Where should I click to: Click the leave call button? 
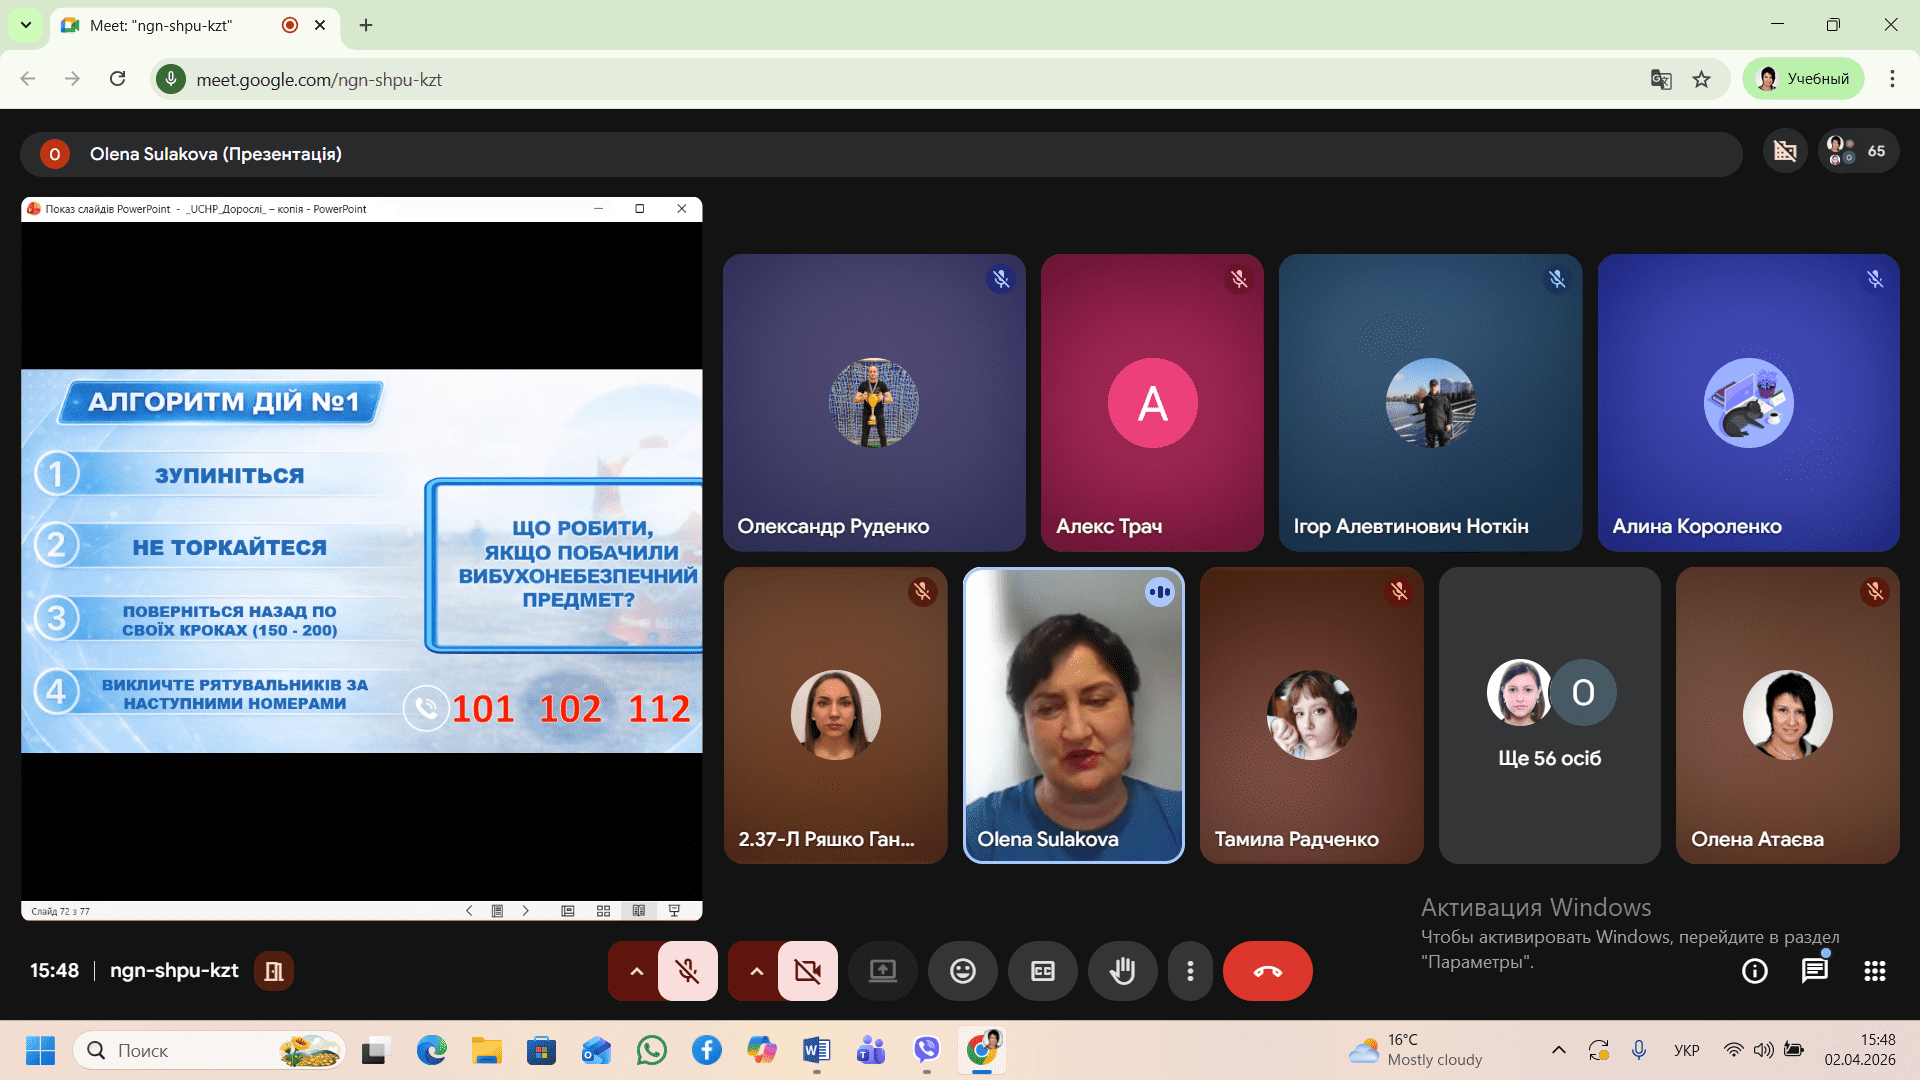coord(1267,971)
